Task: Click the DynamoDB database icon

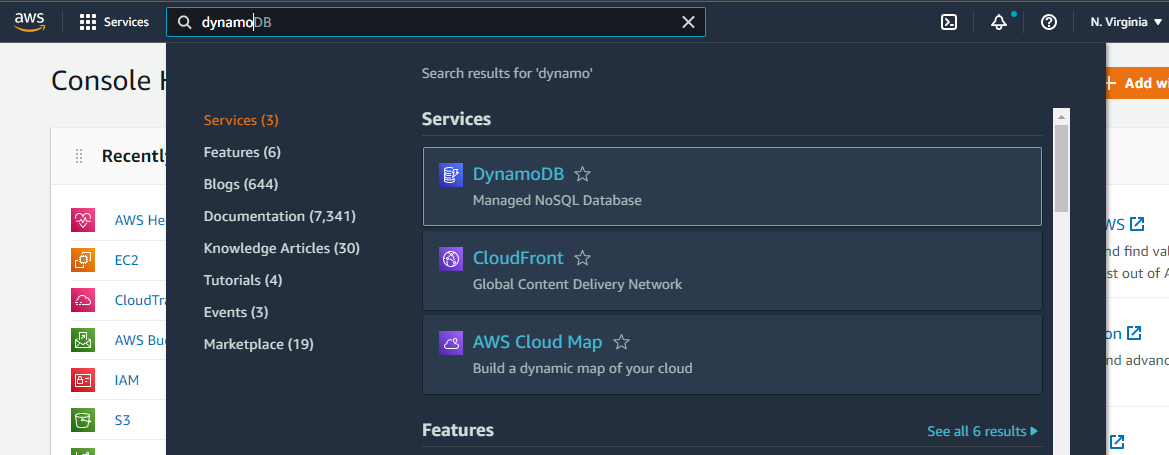Action: 451,175
